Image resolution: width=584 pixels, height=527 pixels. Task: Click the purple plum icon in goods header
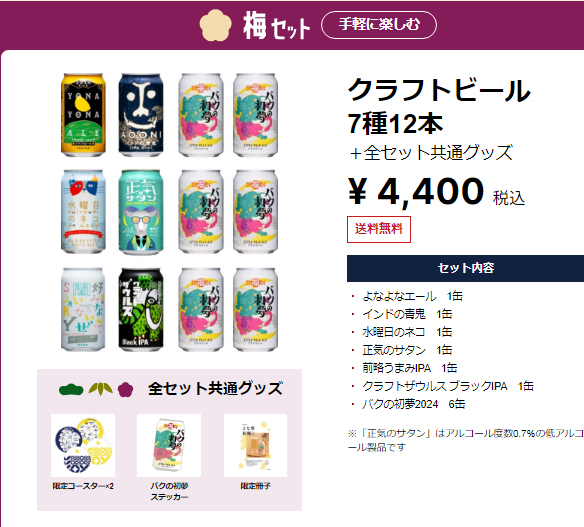(126, 390)
